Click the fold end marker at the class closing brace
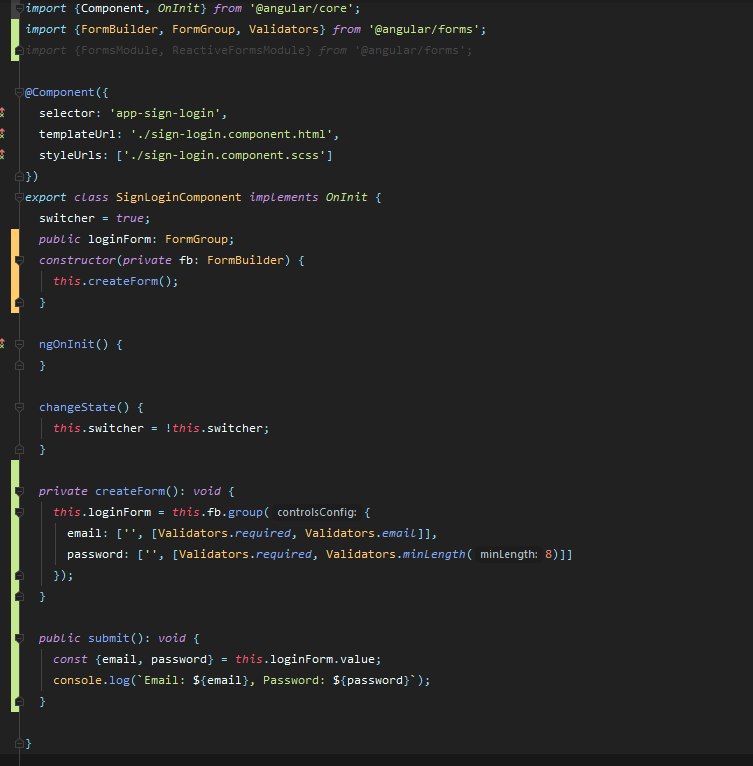This screenshot has width=753, height=766. [20, 744]
